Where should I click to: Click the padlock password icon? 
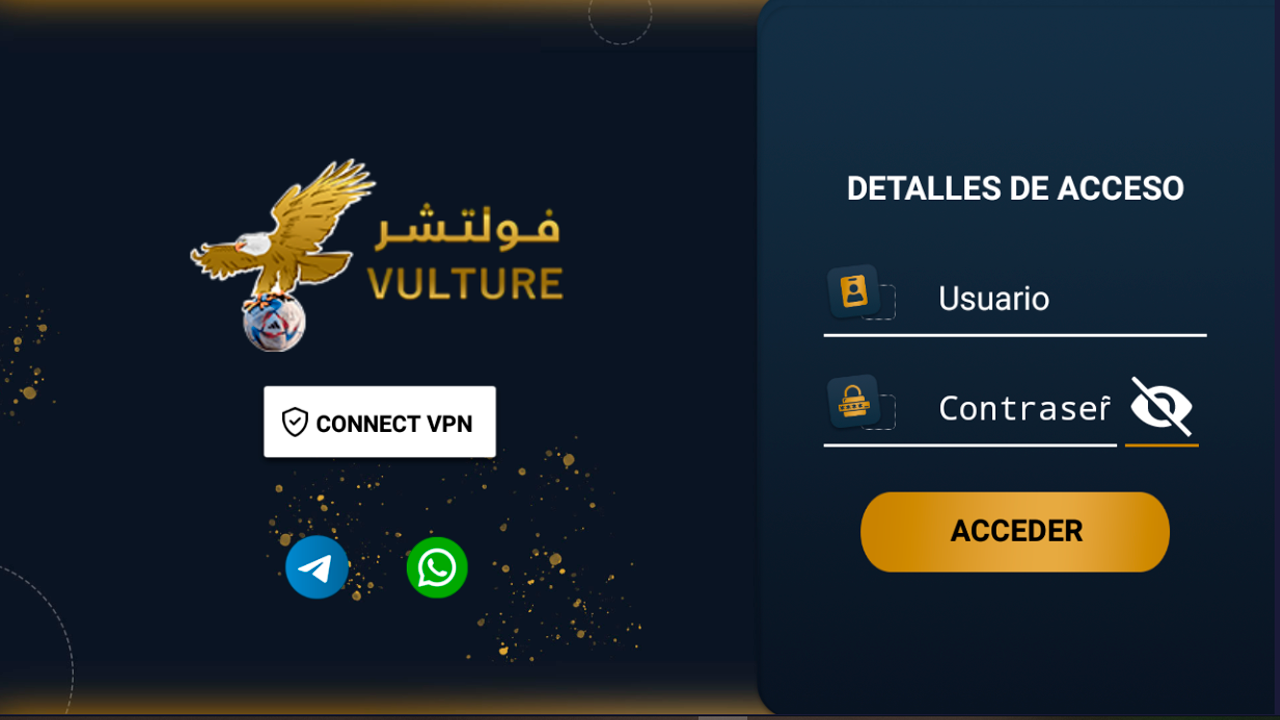854,401
